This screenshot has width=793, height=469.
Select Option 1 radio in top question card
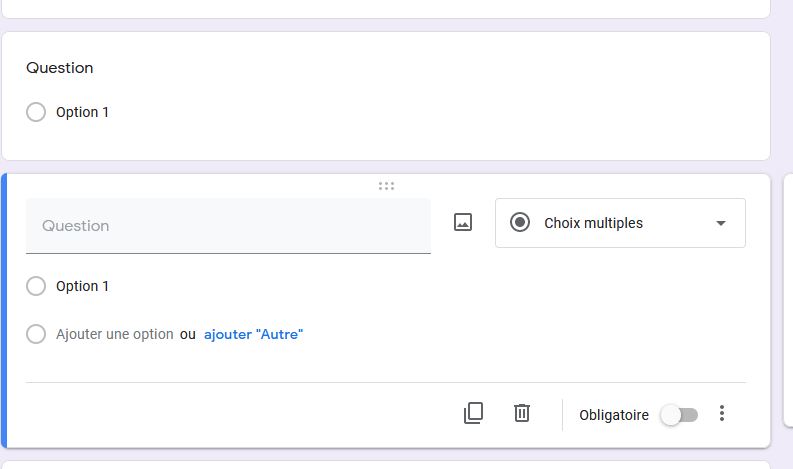point(36,112)
